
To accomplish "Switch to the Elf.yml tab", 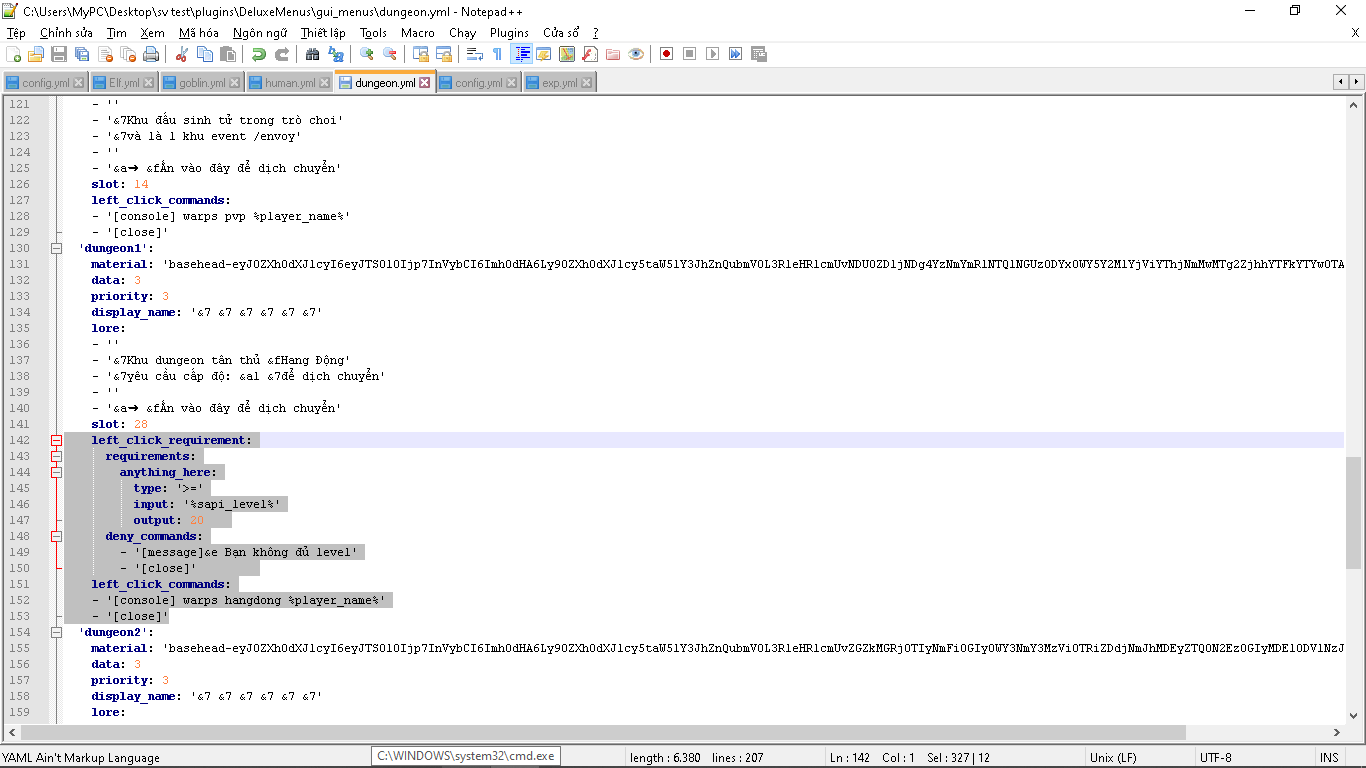I will tap(124, 83).
